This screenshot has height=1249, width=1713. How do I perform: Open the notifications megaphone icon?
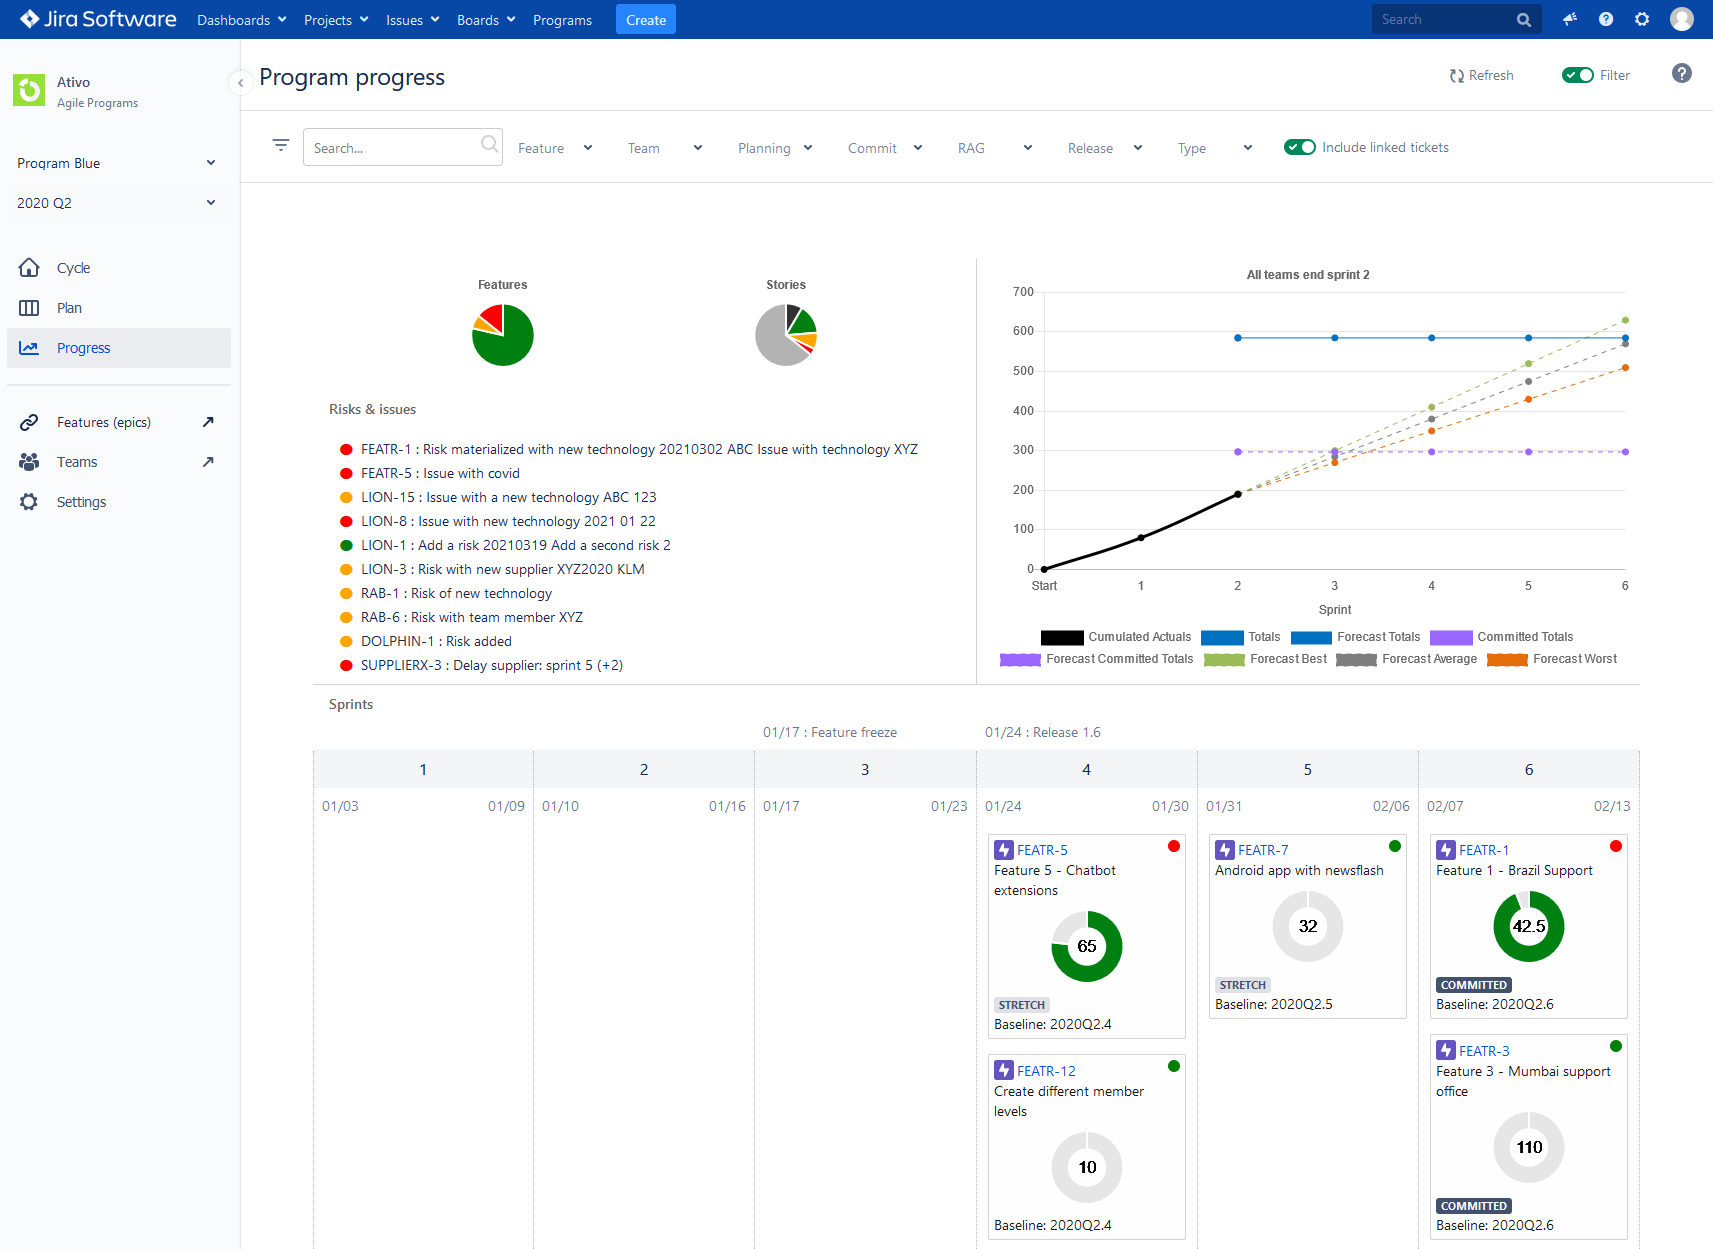[1569, 18]
